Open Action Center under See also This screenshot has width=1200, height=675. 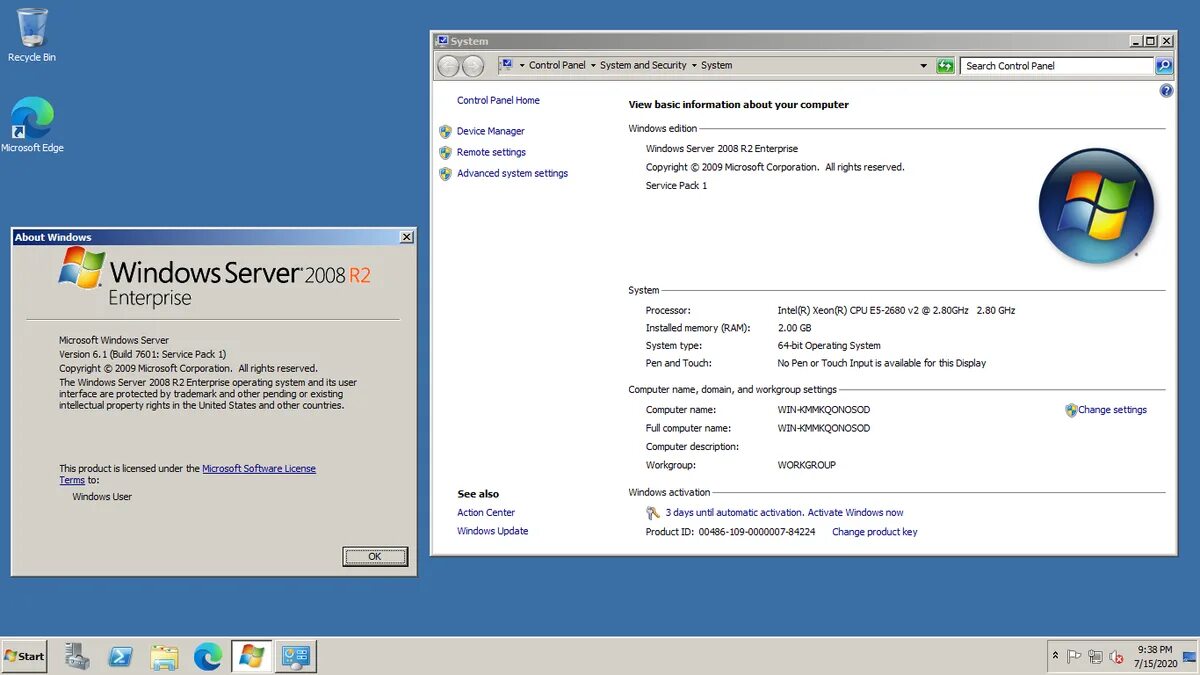(486, 513)
